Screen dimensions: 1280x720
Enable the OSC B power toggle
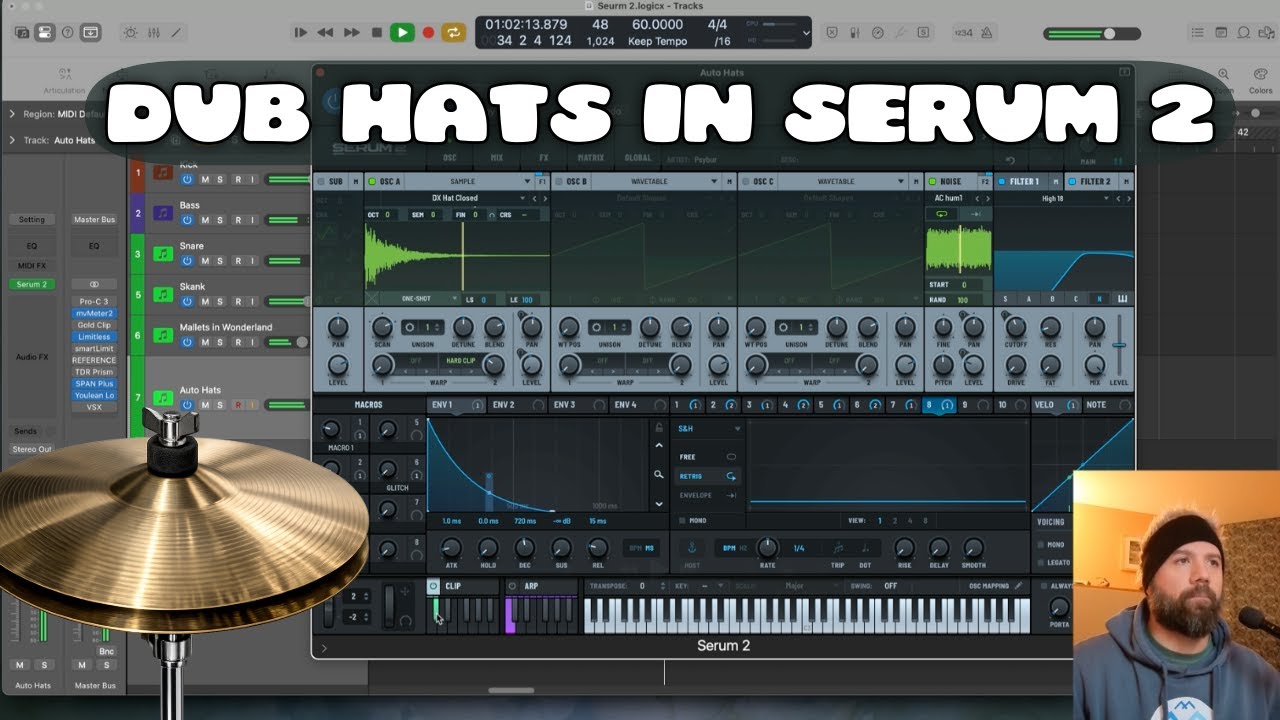559,182
